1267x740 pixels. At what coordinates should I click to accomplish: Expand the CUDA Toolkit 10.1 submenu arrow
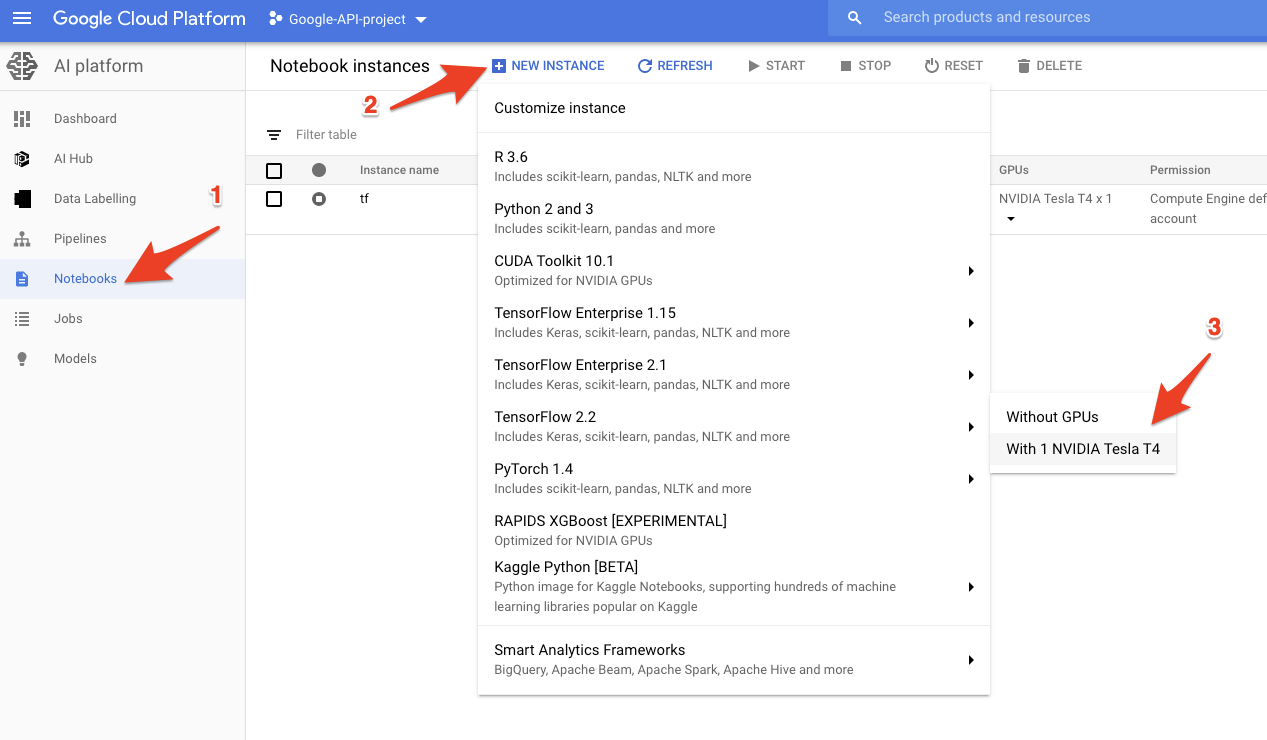click(x=970, y=271)
